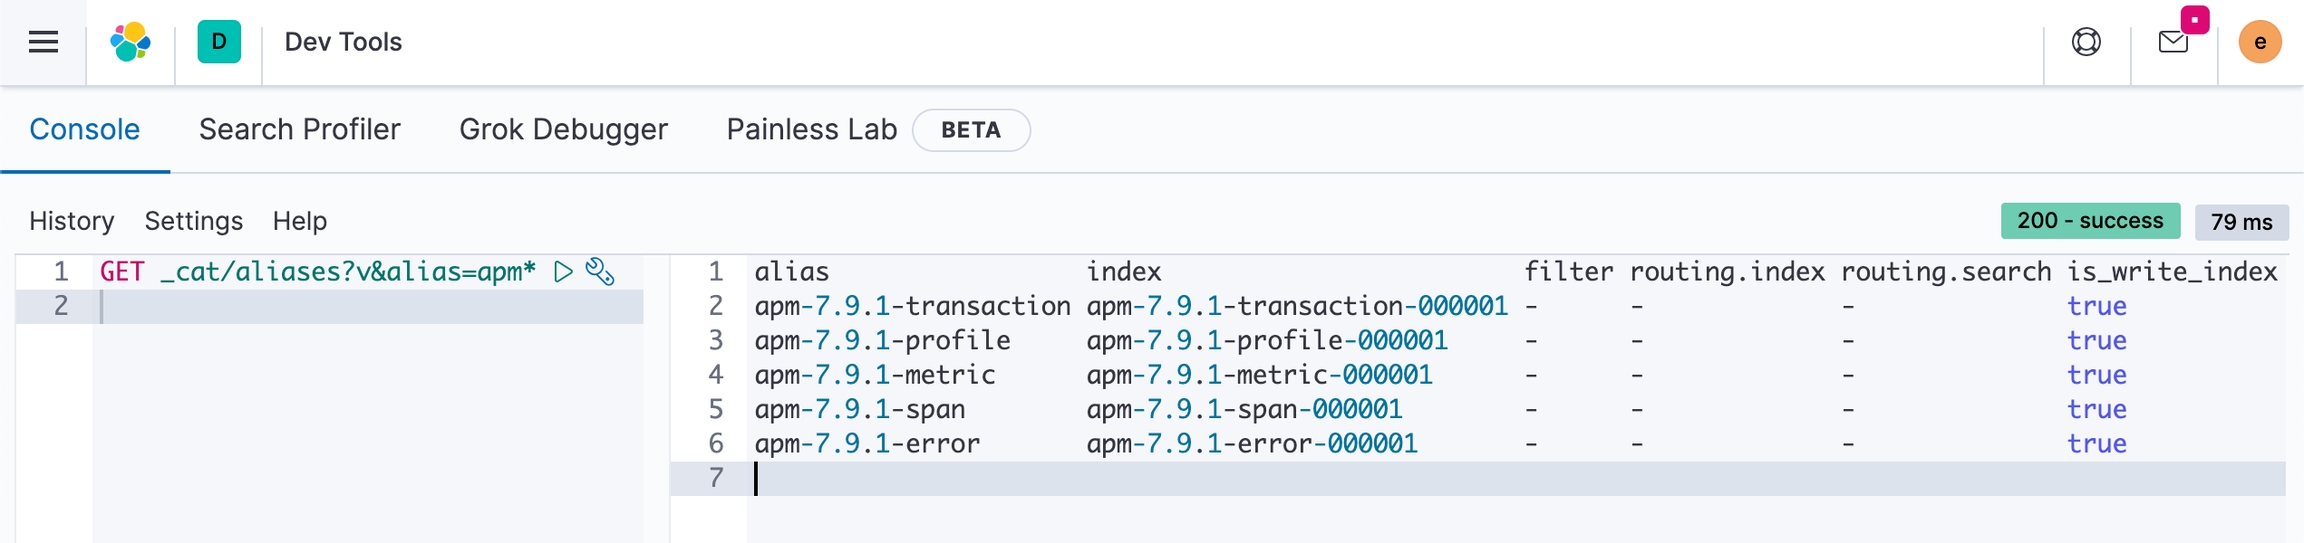Click the 200 - success status badge
The image size is (2304, 543).
(x=2089, y=221)
